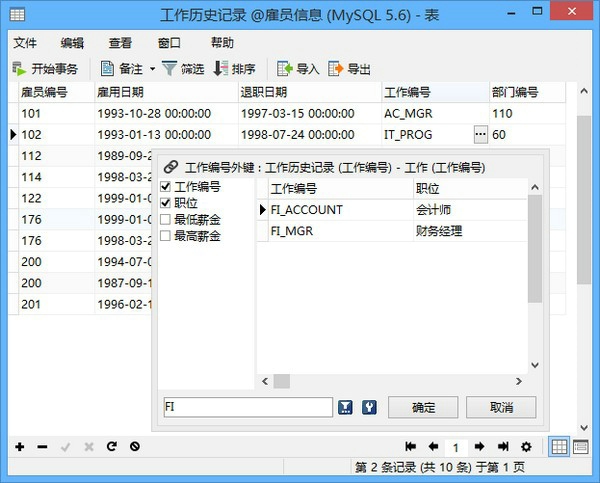
Task: Delete record with minus icon
Action: [x=42, y=447]
